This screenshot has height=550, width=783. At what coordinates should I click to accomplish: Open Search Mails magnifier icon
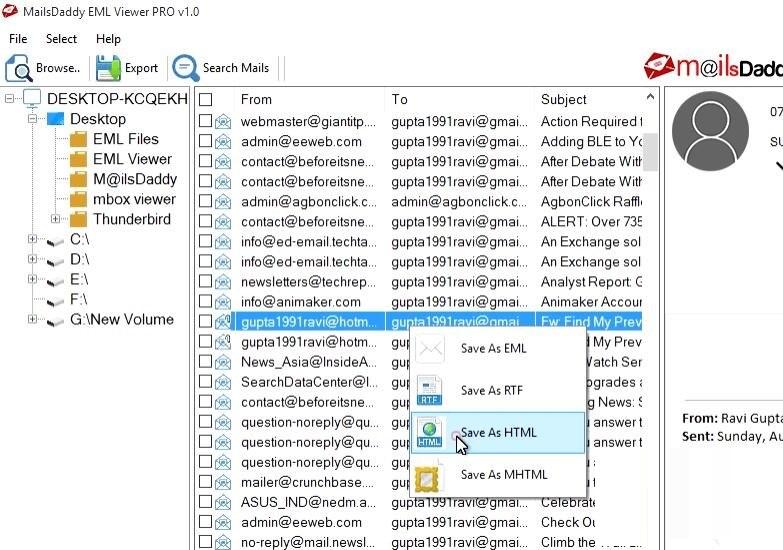coord(186,68)
